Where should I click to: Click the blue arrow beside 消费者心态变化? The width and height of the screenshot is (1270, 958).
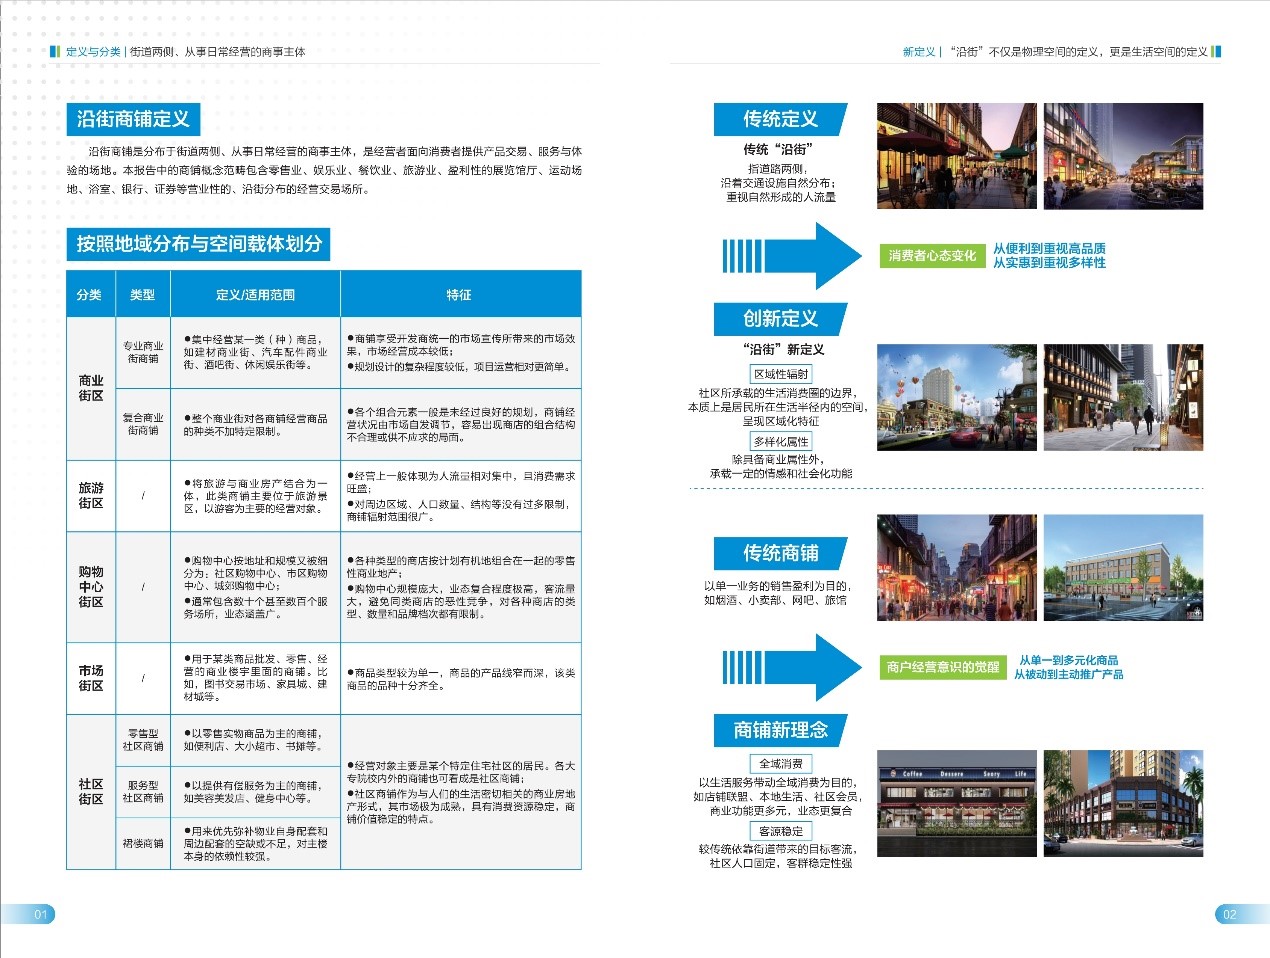click(x=792, y=255)
